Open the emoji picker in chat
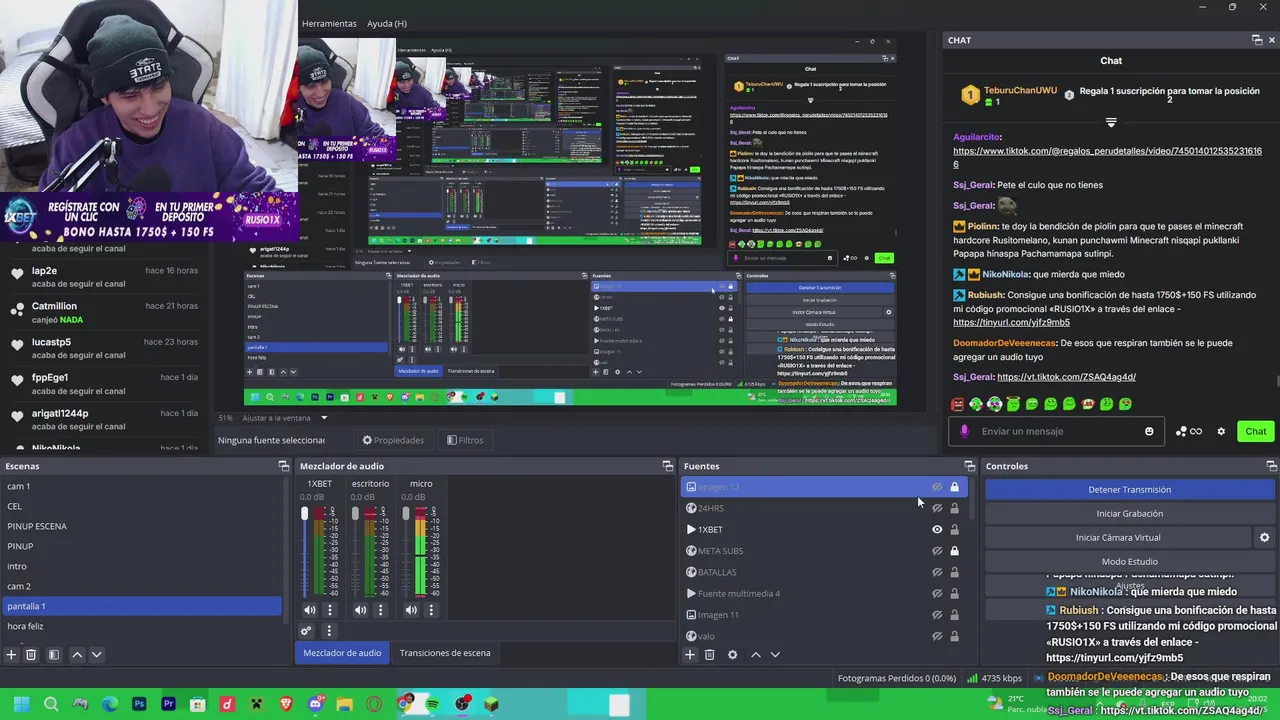Image resolution: width=1280 pixels, height=720 pixels. click(1149, 431)
